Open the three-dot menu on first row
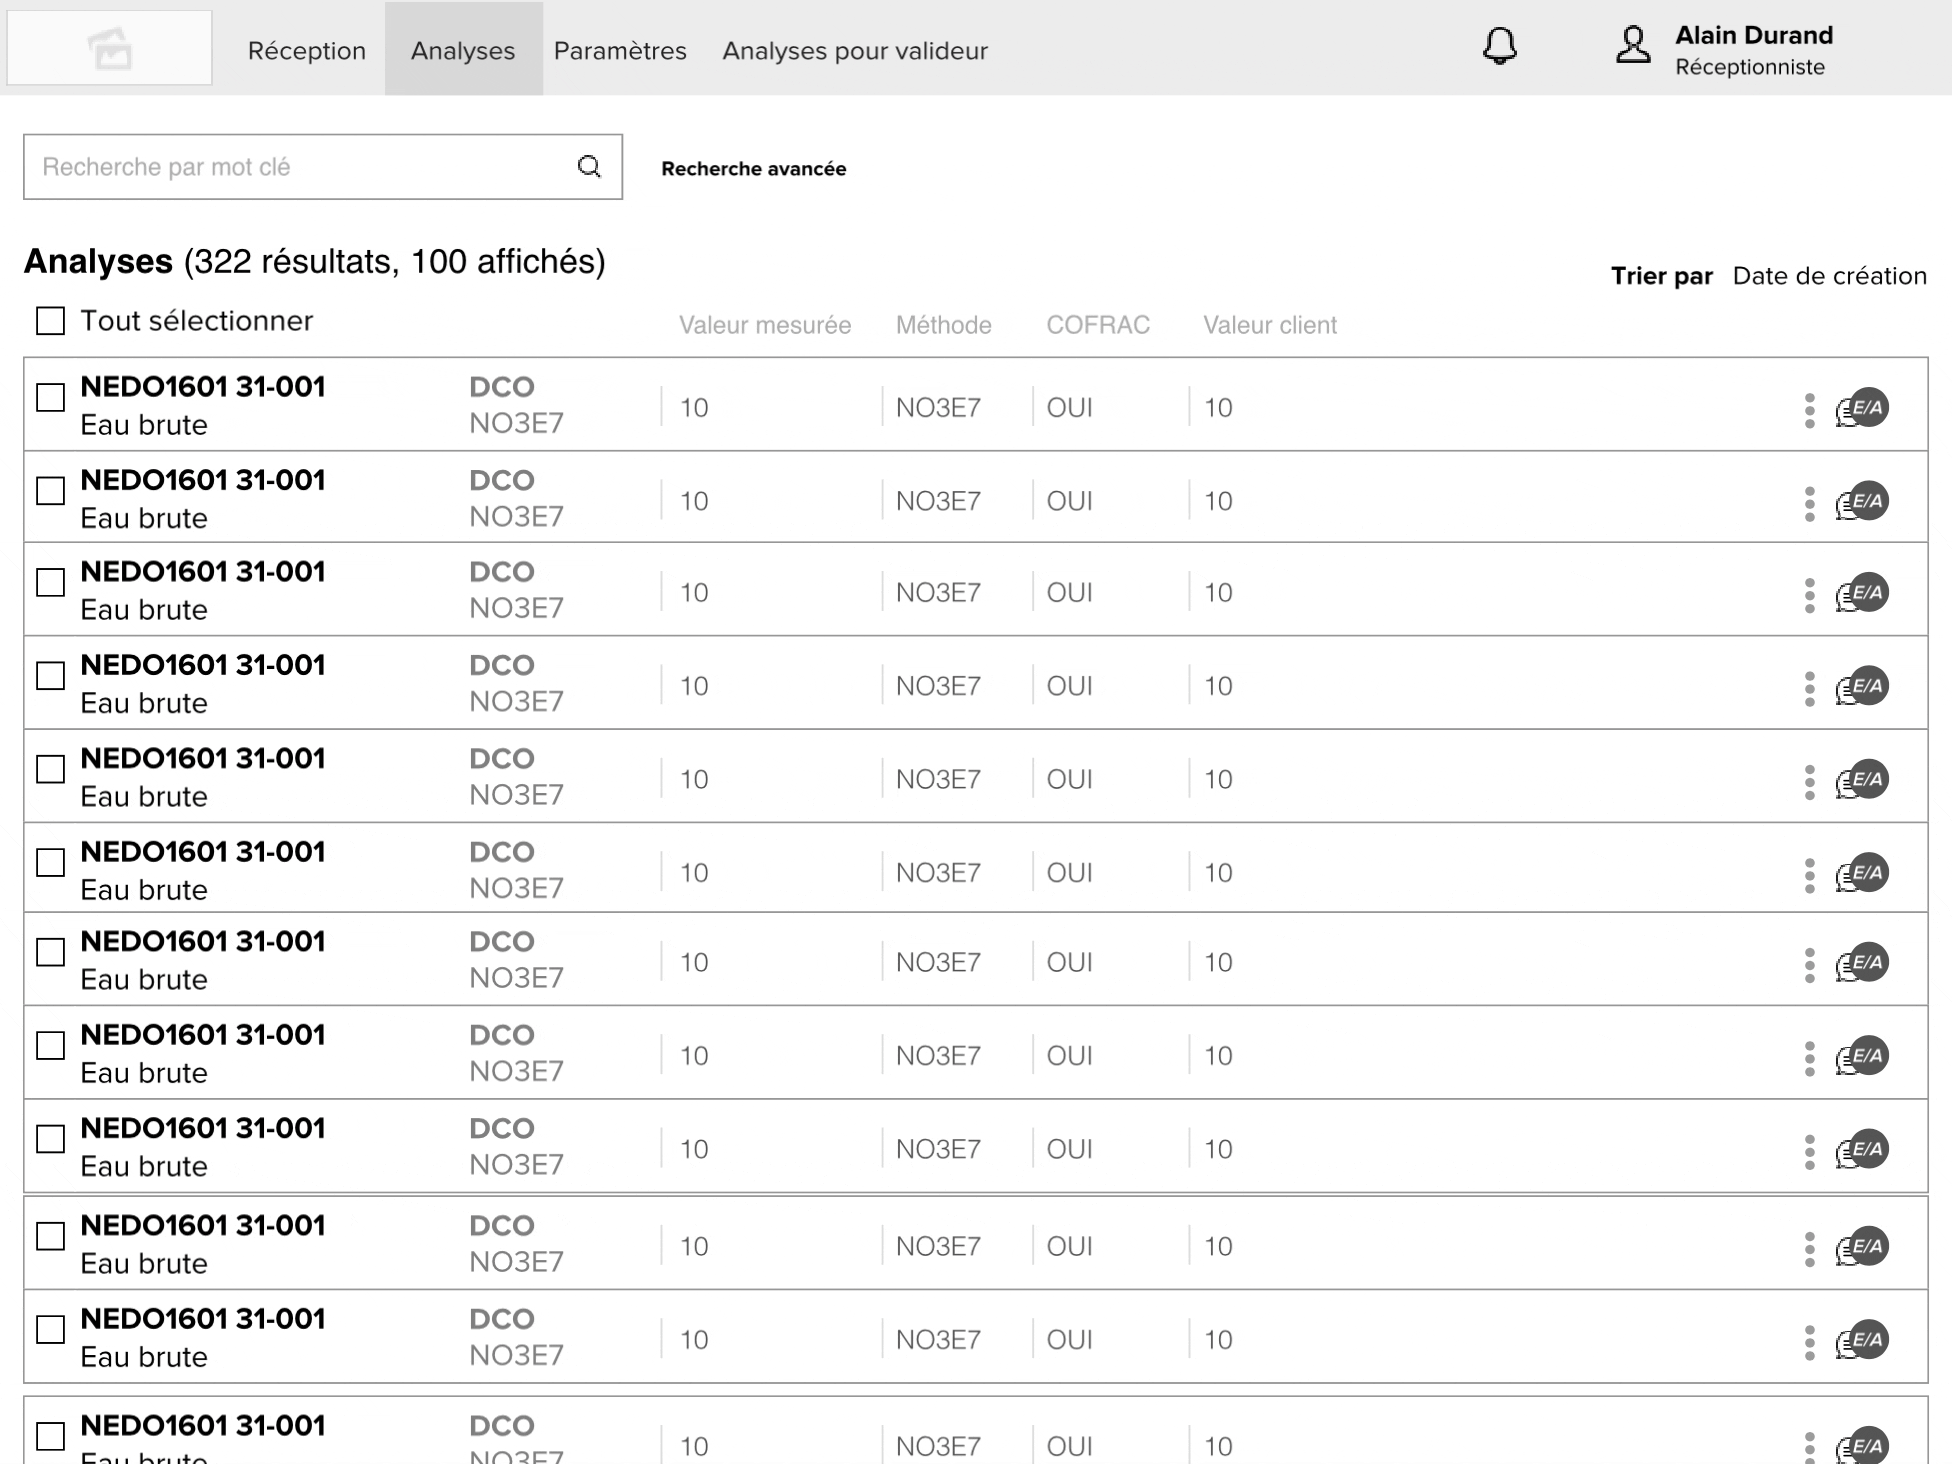The height and width of the screenshot is (1464, 1952). pos(1809,410)
